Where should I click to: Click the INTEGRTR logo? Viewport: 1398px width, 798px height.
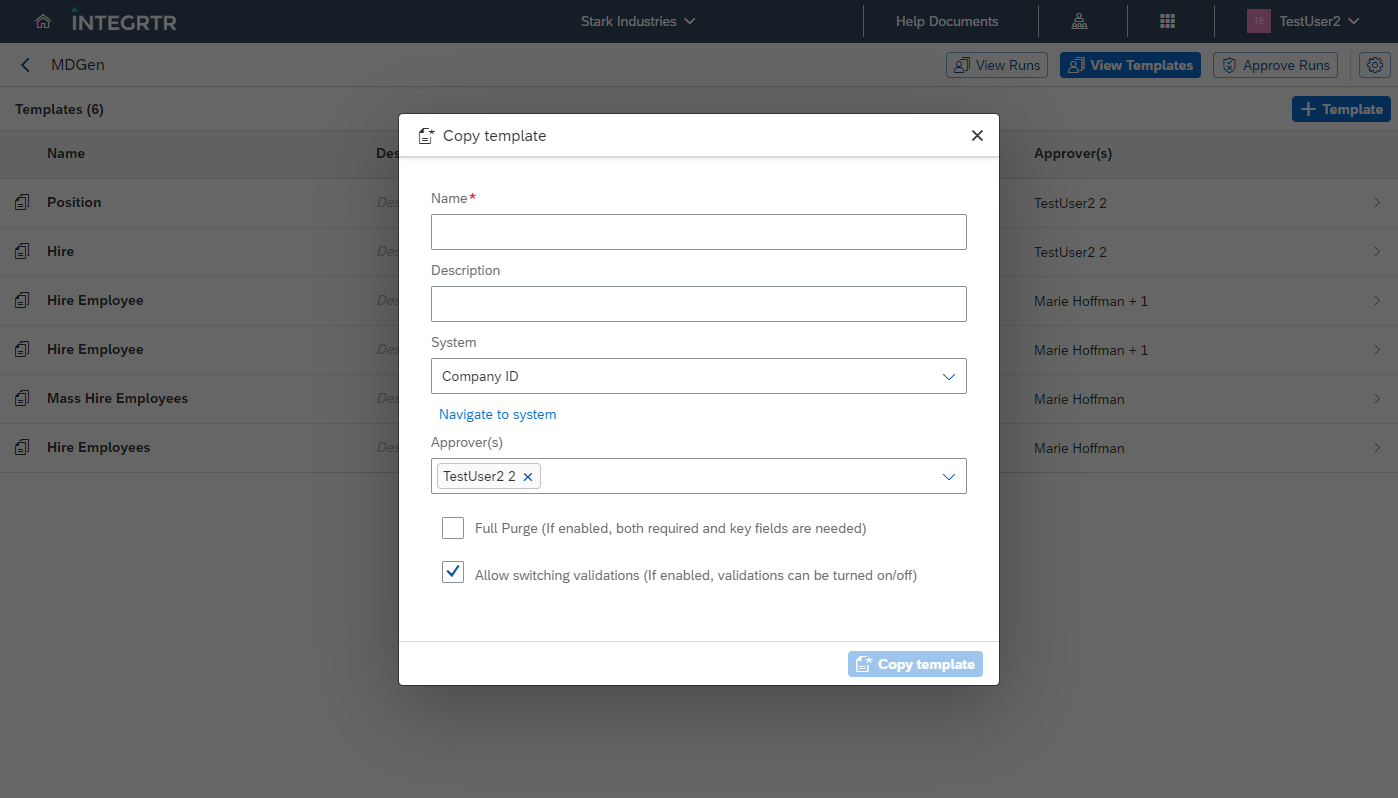click(x=122, y=20)
